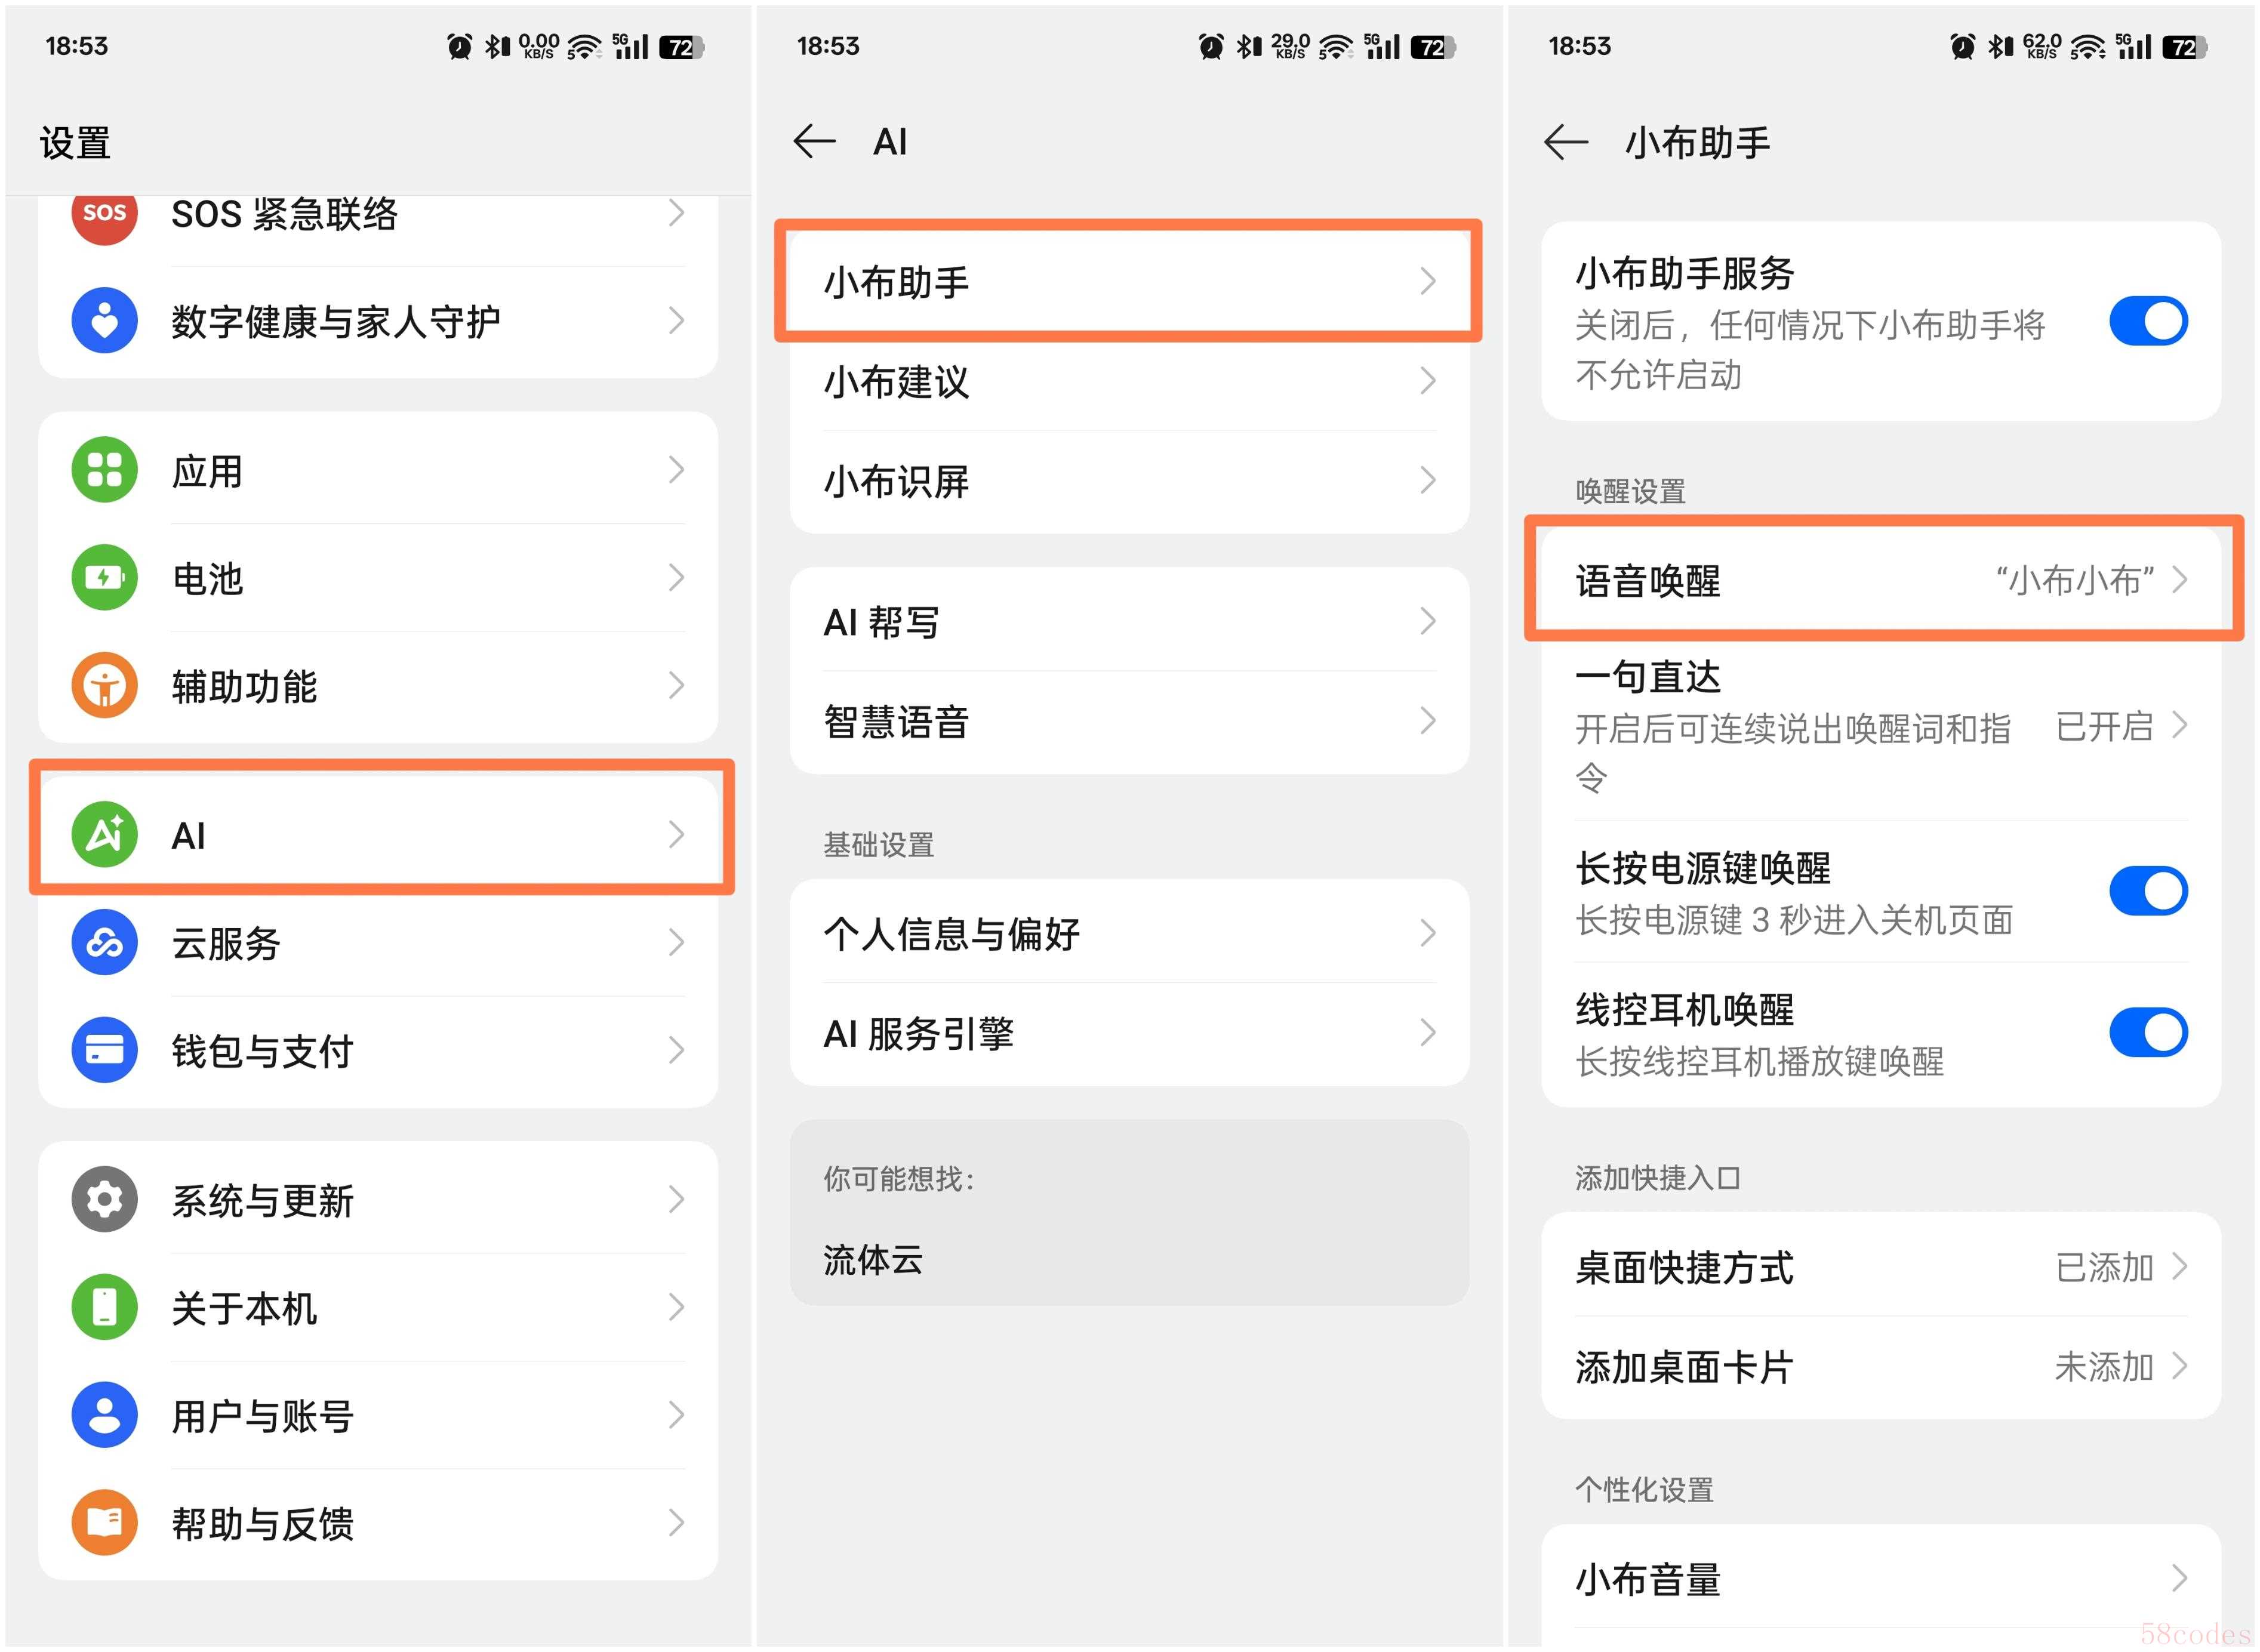2260x1652 pixels.
Task: Tap the green AI icon
Action: click(x=104, y=834)
